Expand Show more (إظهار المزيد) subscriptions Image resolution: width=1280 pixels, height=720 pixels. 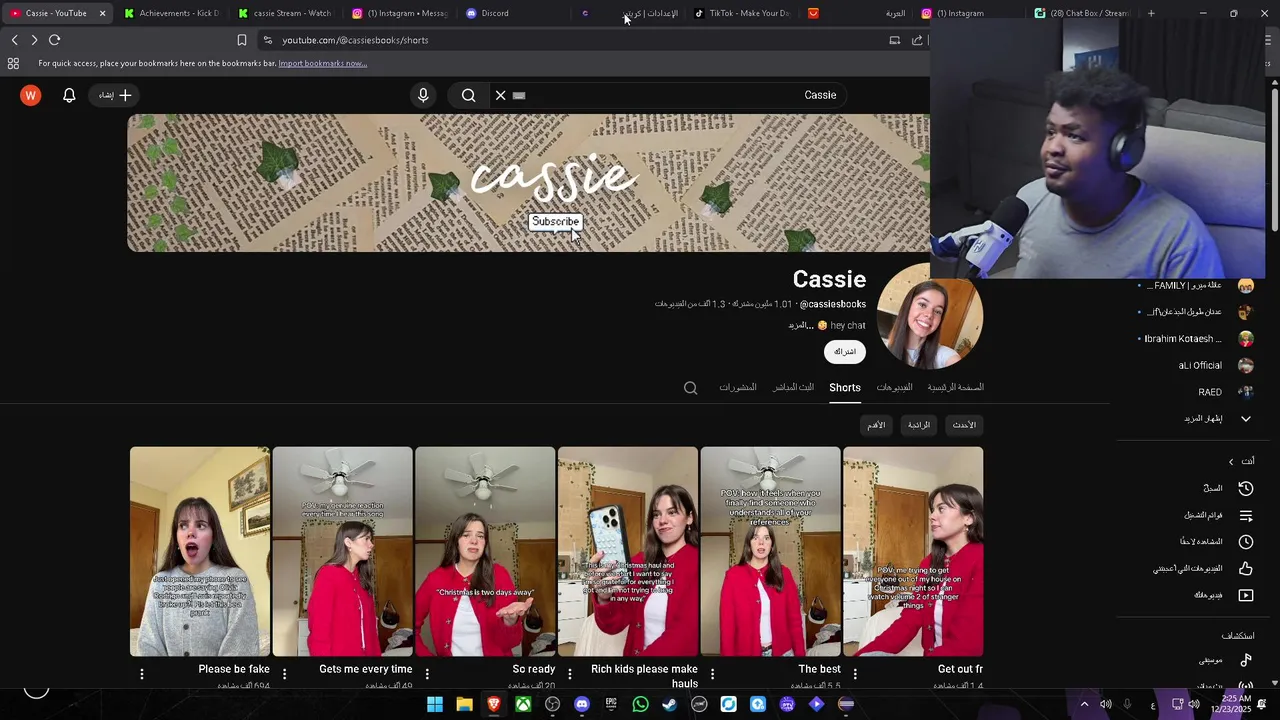point(1218,418)
